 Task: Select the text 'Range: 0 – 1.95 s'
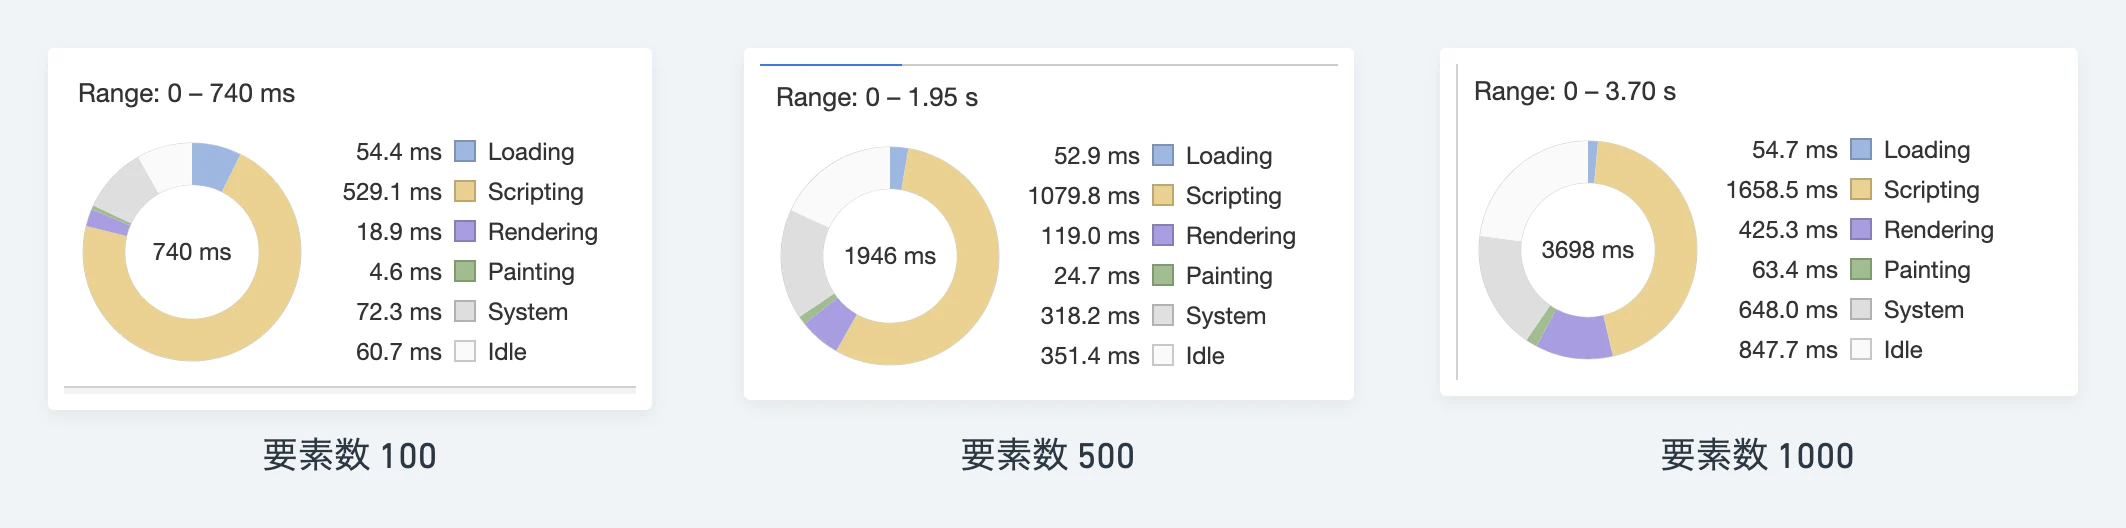click(877, 97)
